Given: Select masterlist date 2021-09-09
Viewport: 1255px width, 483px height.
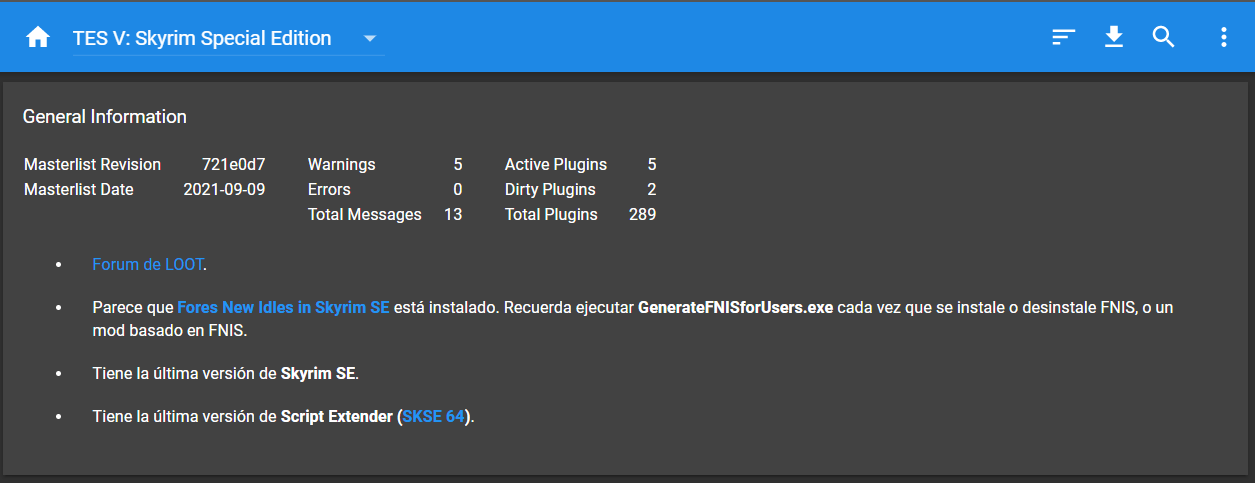Looking at the screenshot, I should pyautogui.click(x=225, y=189).
